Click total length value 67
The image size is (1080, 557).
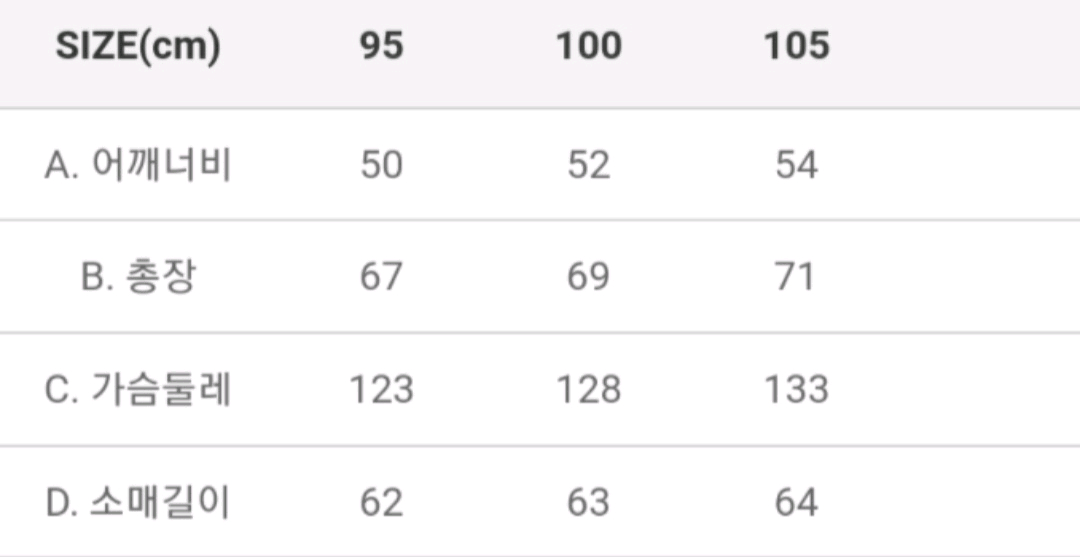click(x=381, y=277)
